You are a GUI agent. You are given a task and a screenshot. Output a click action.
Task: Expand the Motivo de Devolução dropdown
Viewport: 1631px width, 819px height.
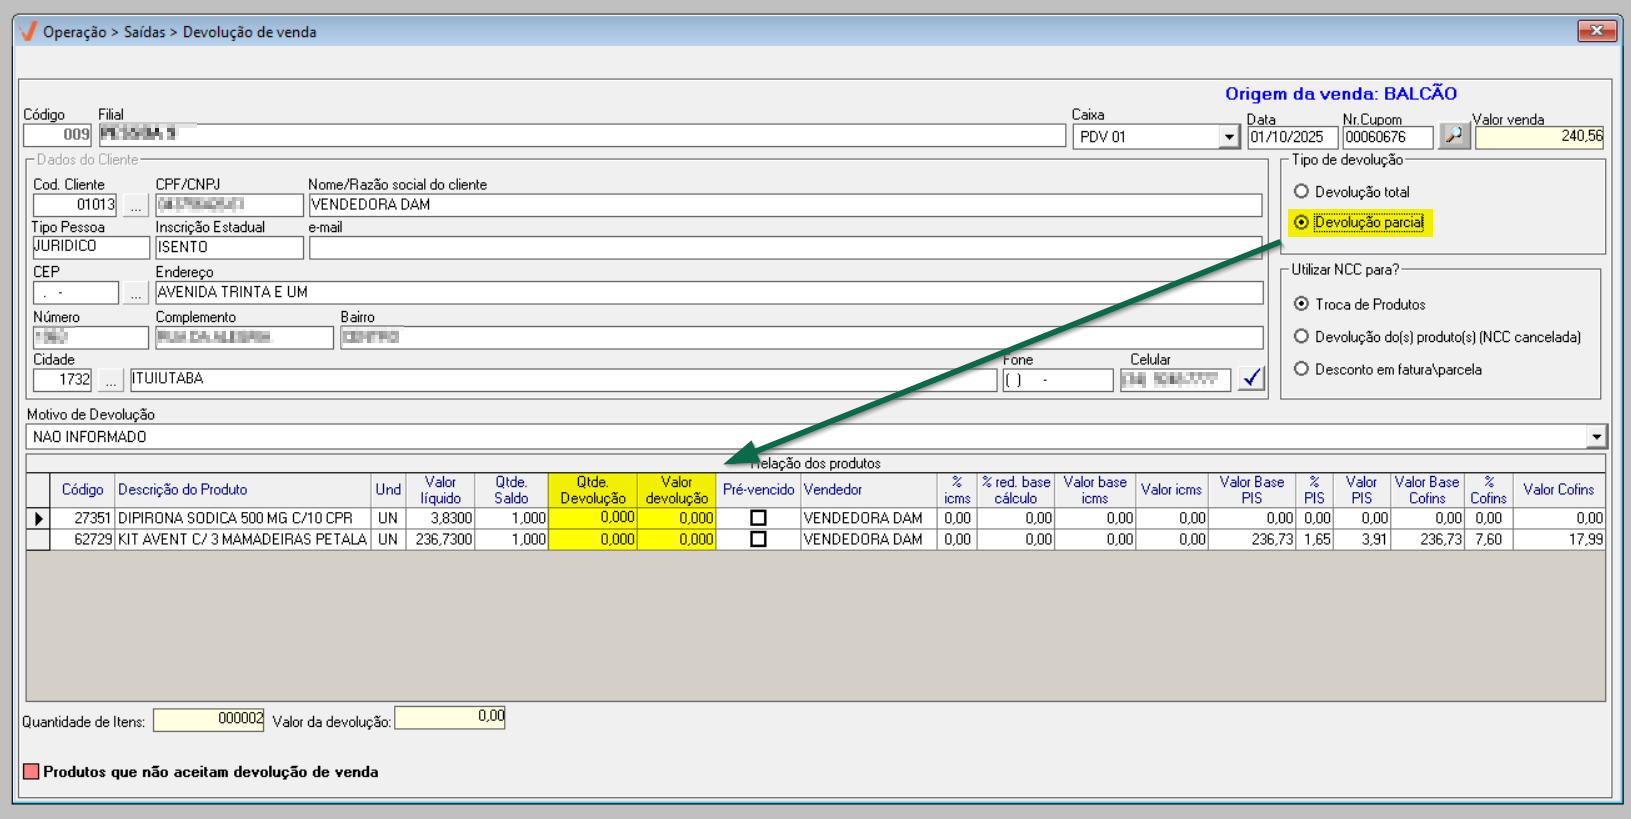click(x=1595, y=437)
